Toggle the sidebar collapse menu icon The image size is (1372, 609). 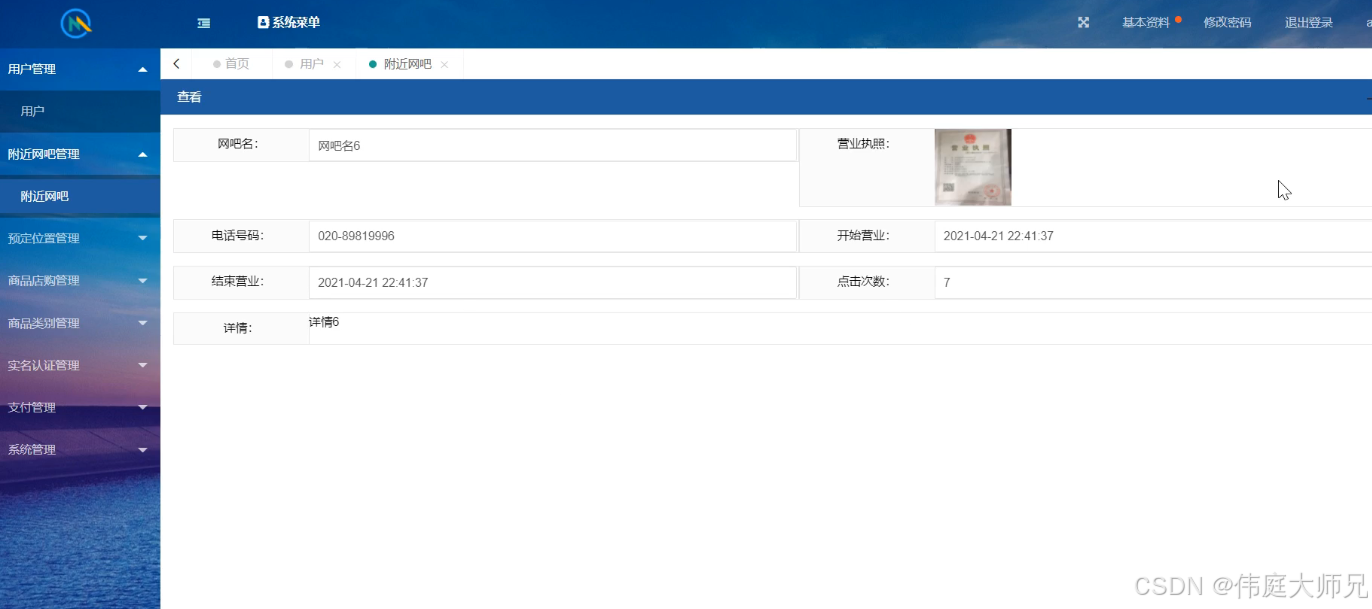pyautogui.click(x=204, y=22)
